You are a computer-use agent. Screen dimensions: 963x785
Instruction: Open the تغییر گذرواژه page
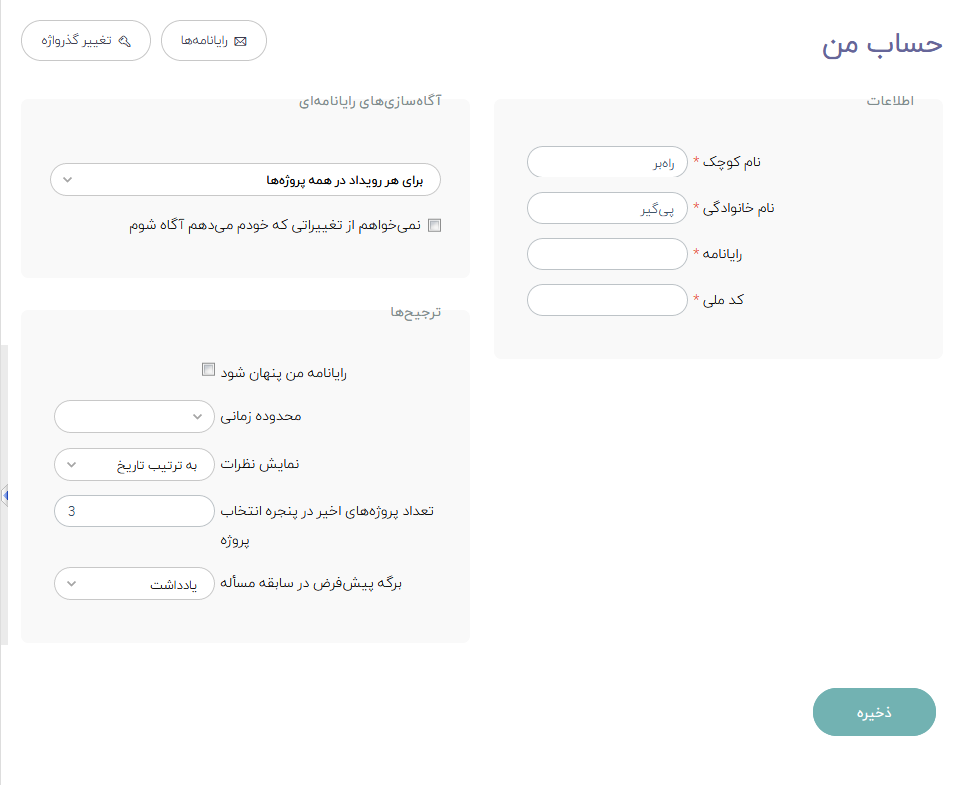click(86, 41)
